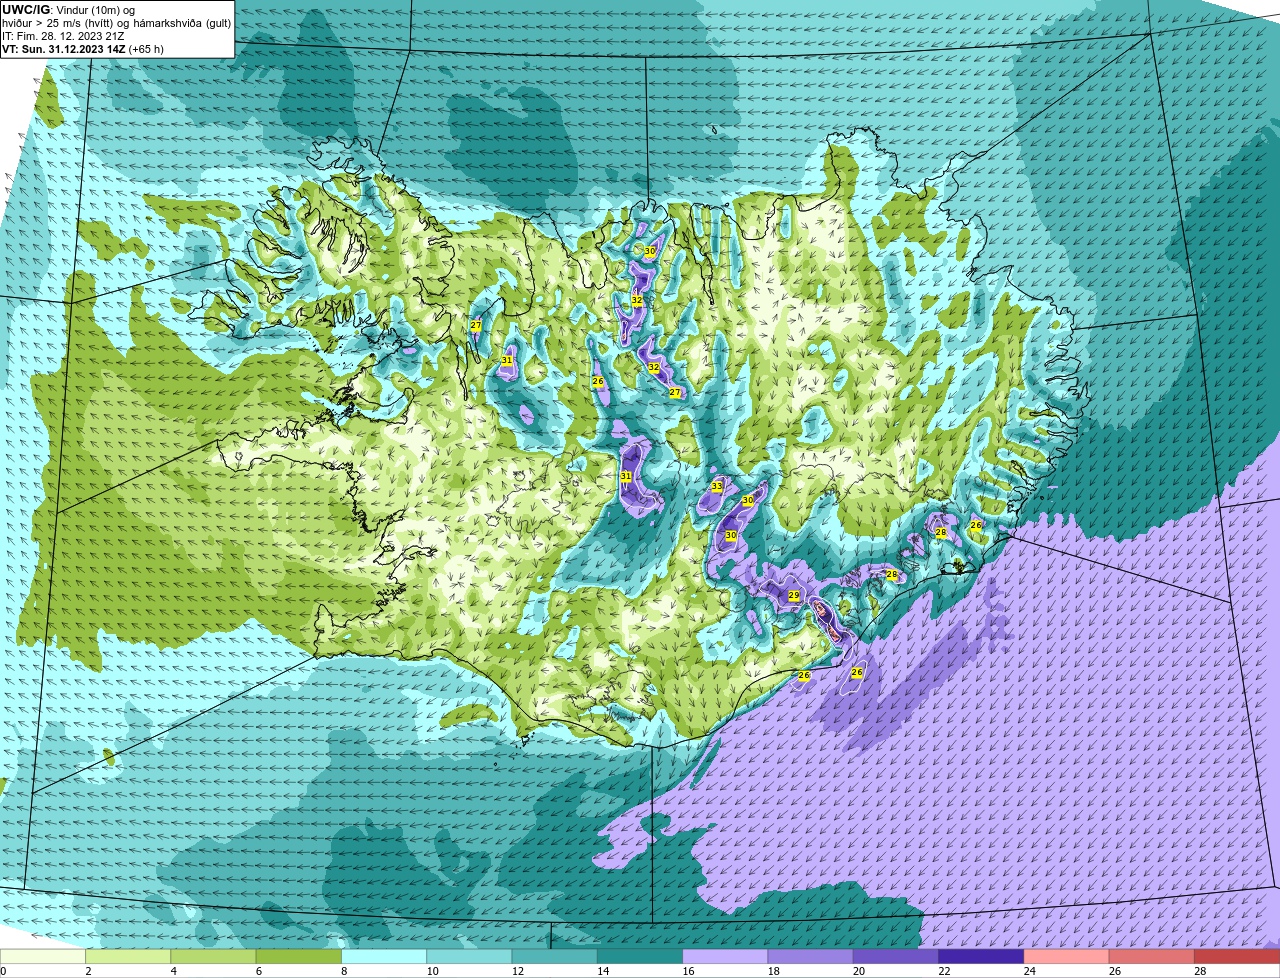Click the 18–20 m/s purple legend swatch

(x=811, y=957)
